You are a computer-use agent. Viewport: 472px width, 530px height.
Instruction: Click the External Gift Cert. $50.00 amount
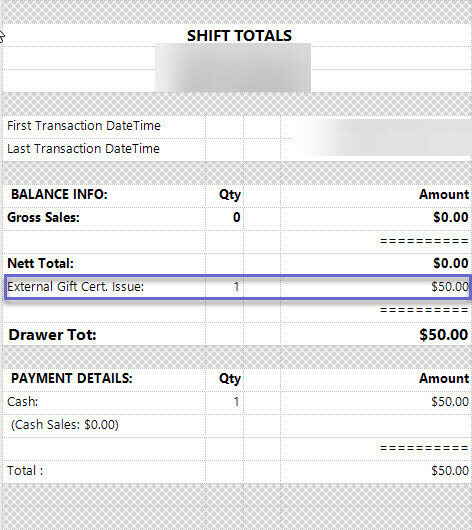click(x=450, y=287)
